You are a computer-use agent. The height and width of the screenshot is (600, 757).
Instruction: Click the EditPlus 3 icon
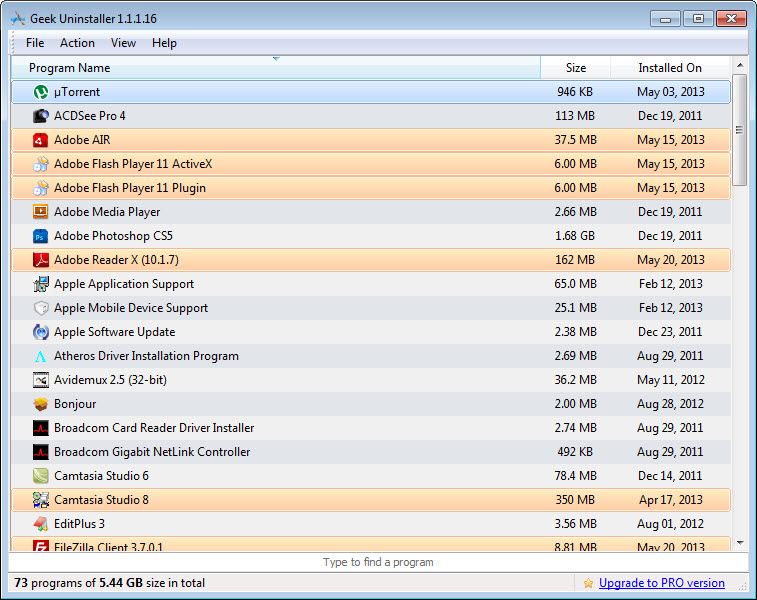41,524
